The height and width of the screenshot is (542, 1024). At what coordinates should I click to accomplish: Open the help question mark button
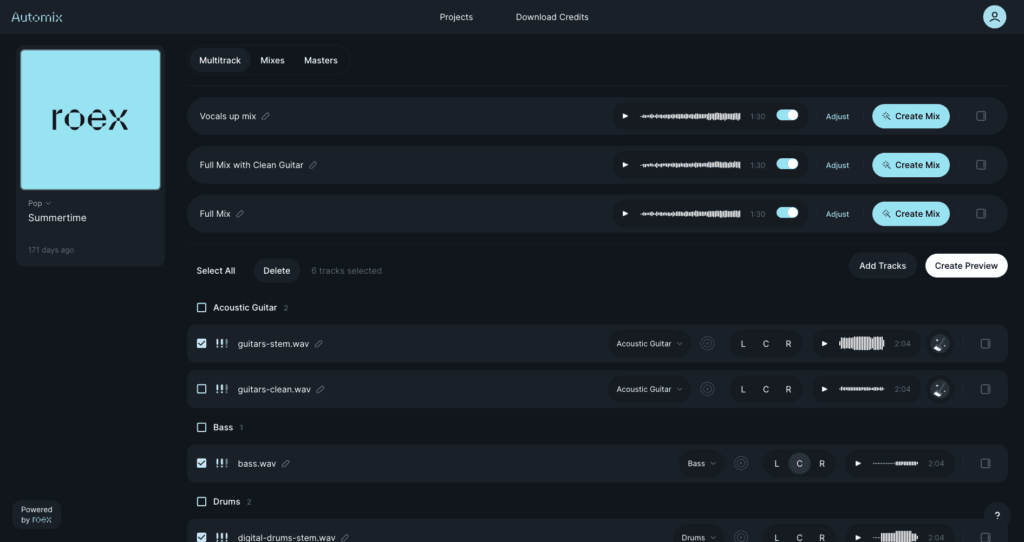tap(996, 515)
